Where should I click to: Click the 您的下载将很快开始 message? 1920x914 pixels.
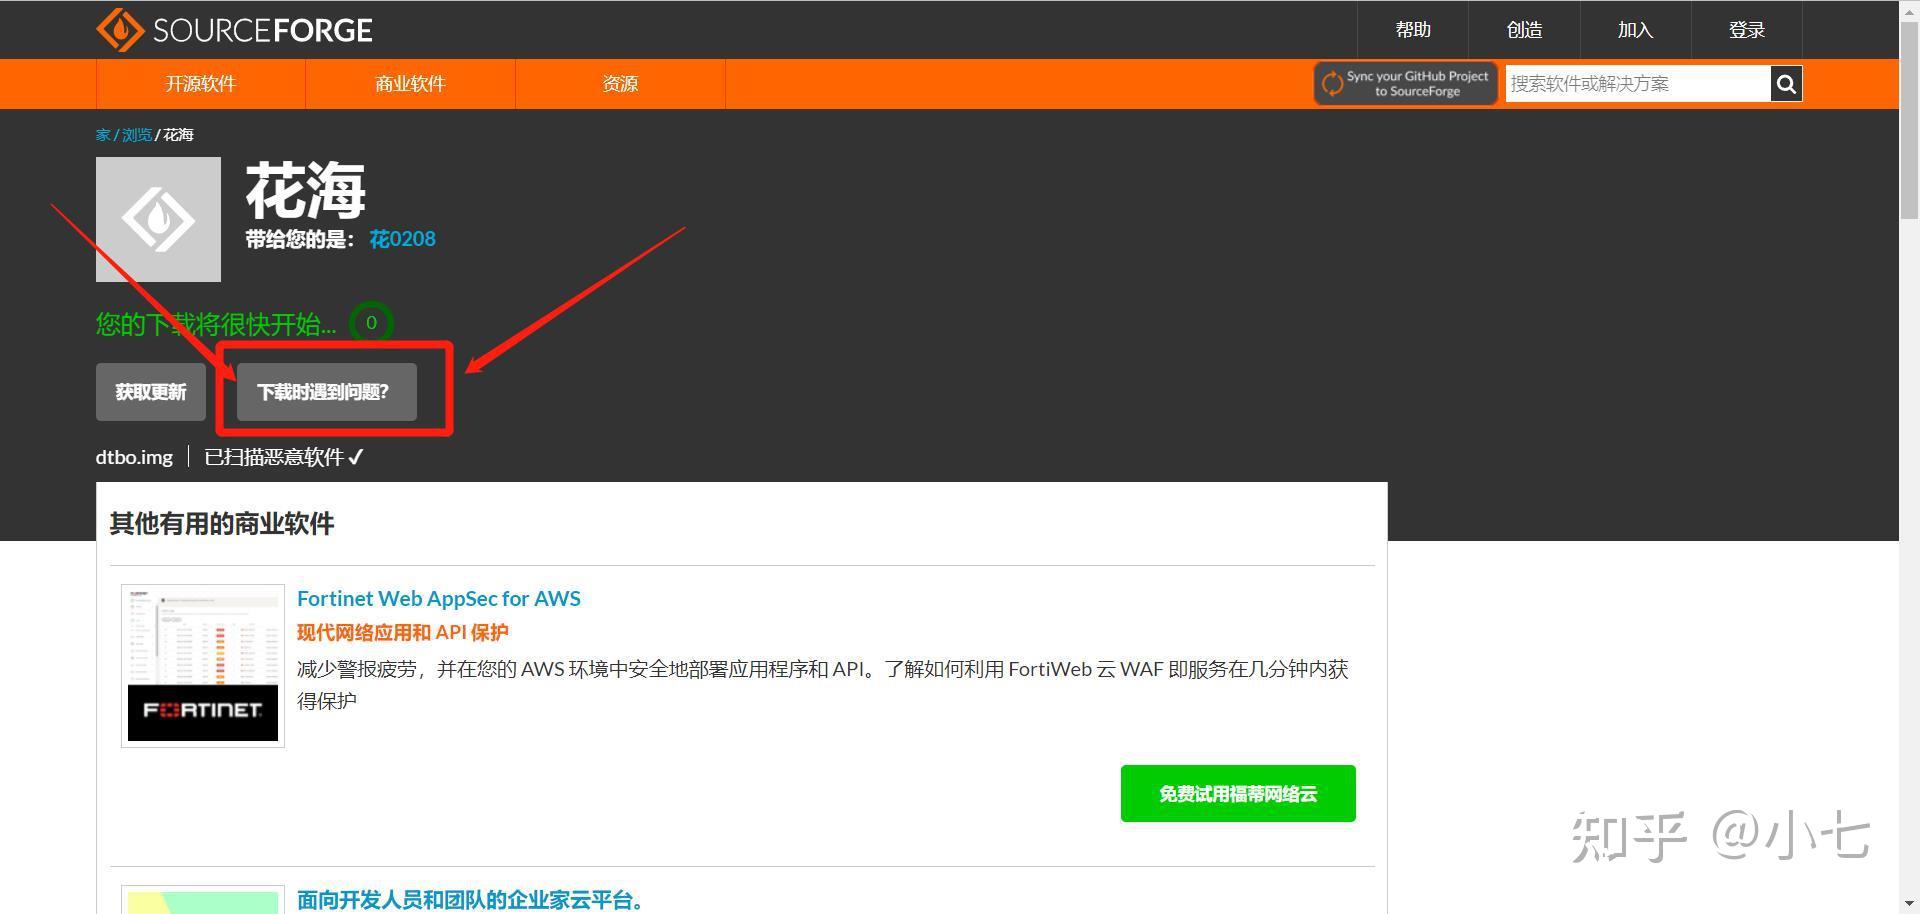pos(216,324)
